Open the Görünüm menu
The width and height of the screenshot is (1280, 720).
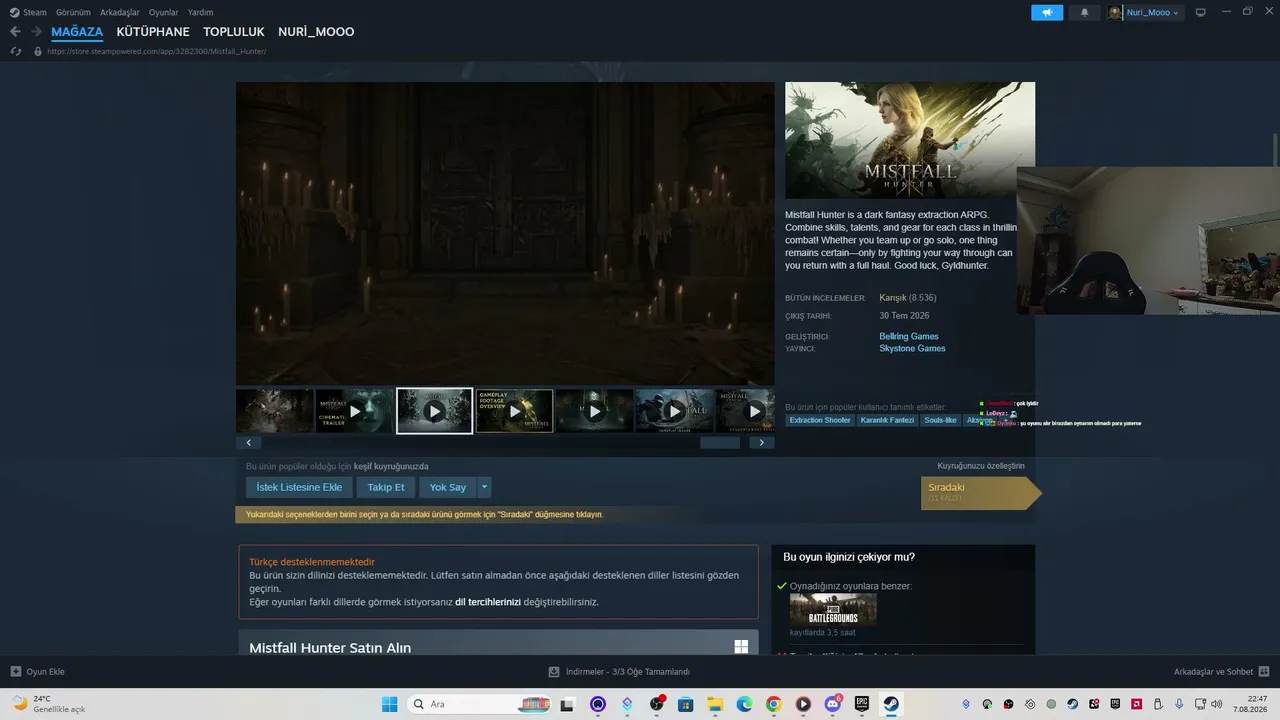73,12
